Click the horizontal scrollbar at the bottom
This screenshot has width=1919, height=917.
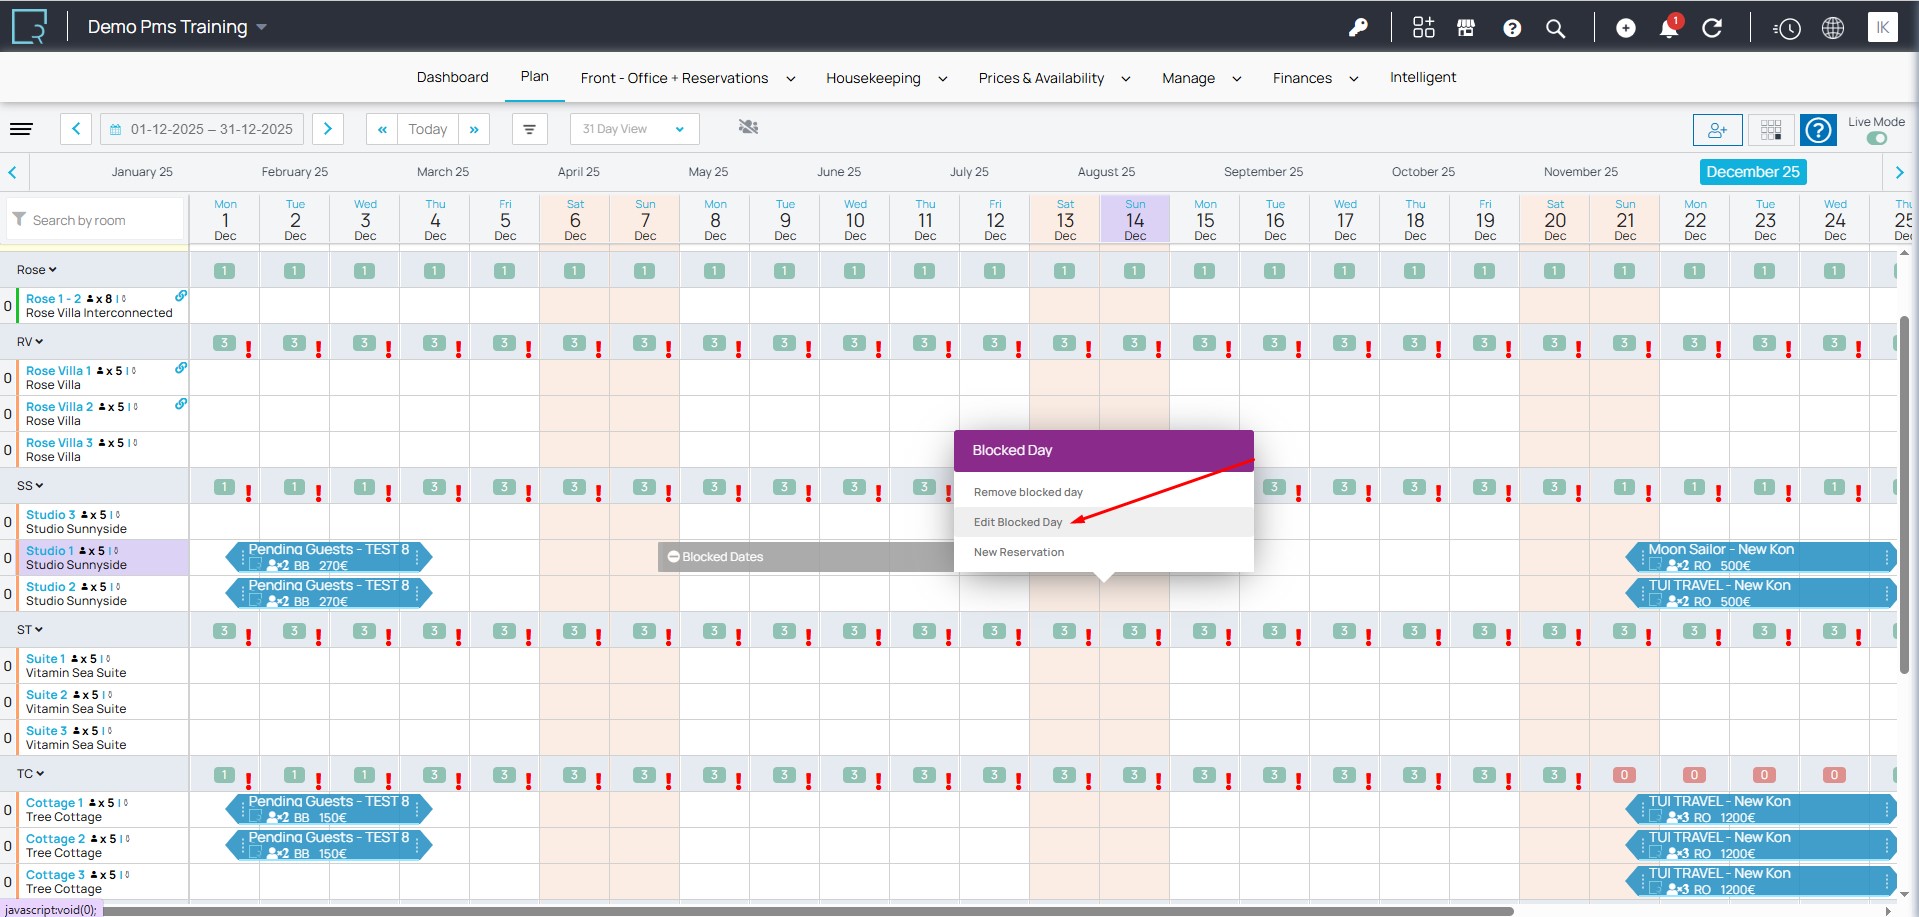[808, 911]
